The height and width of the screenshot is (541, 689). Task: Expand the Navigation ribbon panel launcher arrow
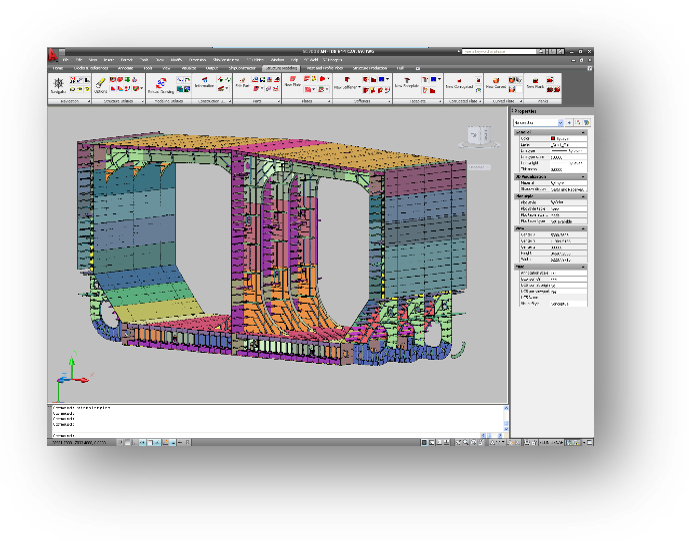pyautogui.click(x=89, y=102)
